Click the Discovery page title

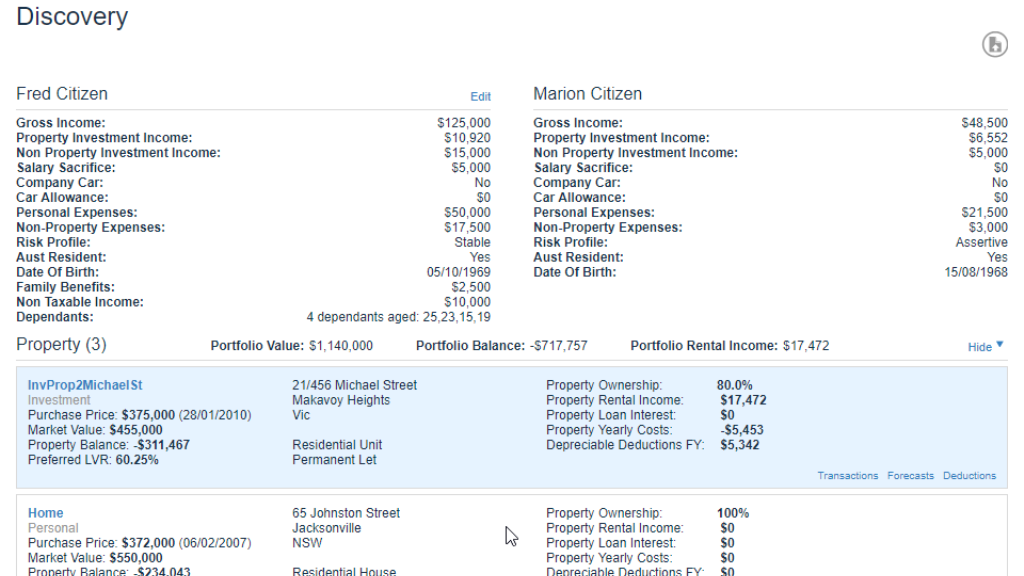[x=71, y=16]
